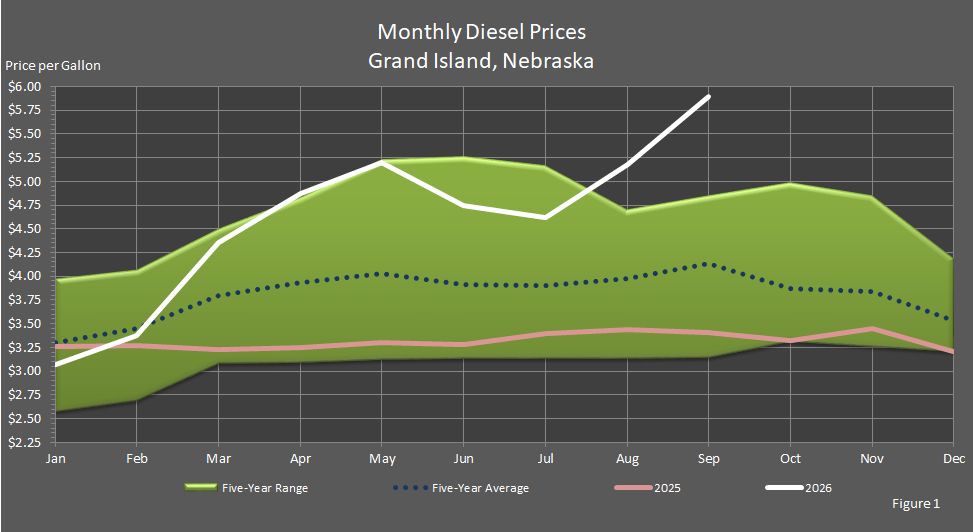Click the 2026 line's January starting point

56,364
